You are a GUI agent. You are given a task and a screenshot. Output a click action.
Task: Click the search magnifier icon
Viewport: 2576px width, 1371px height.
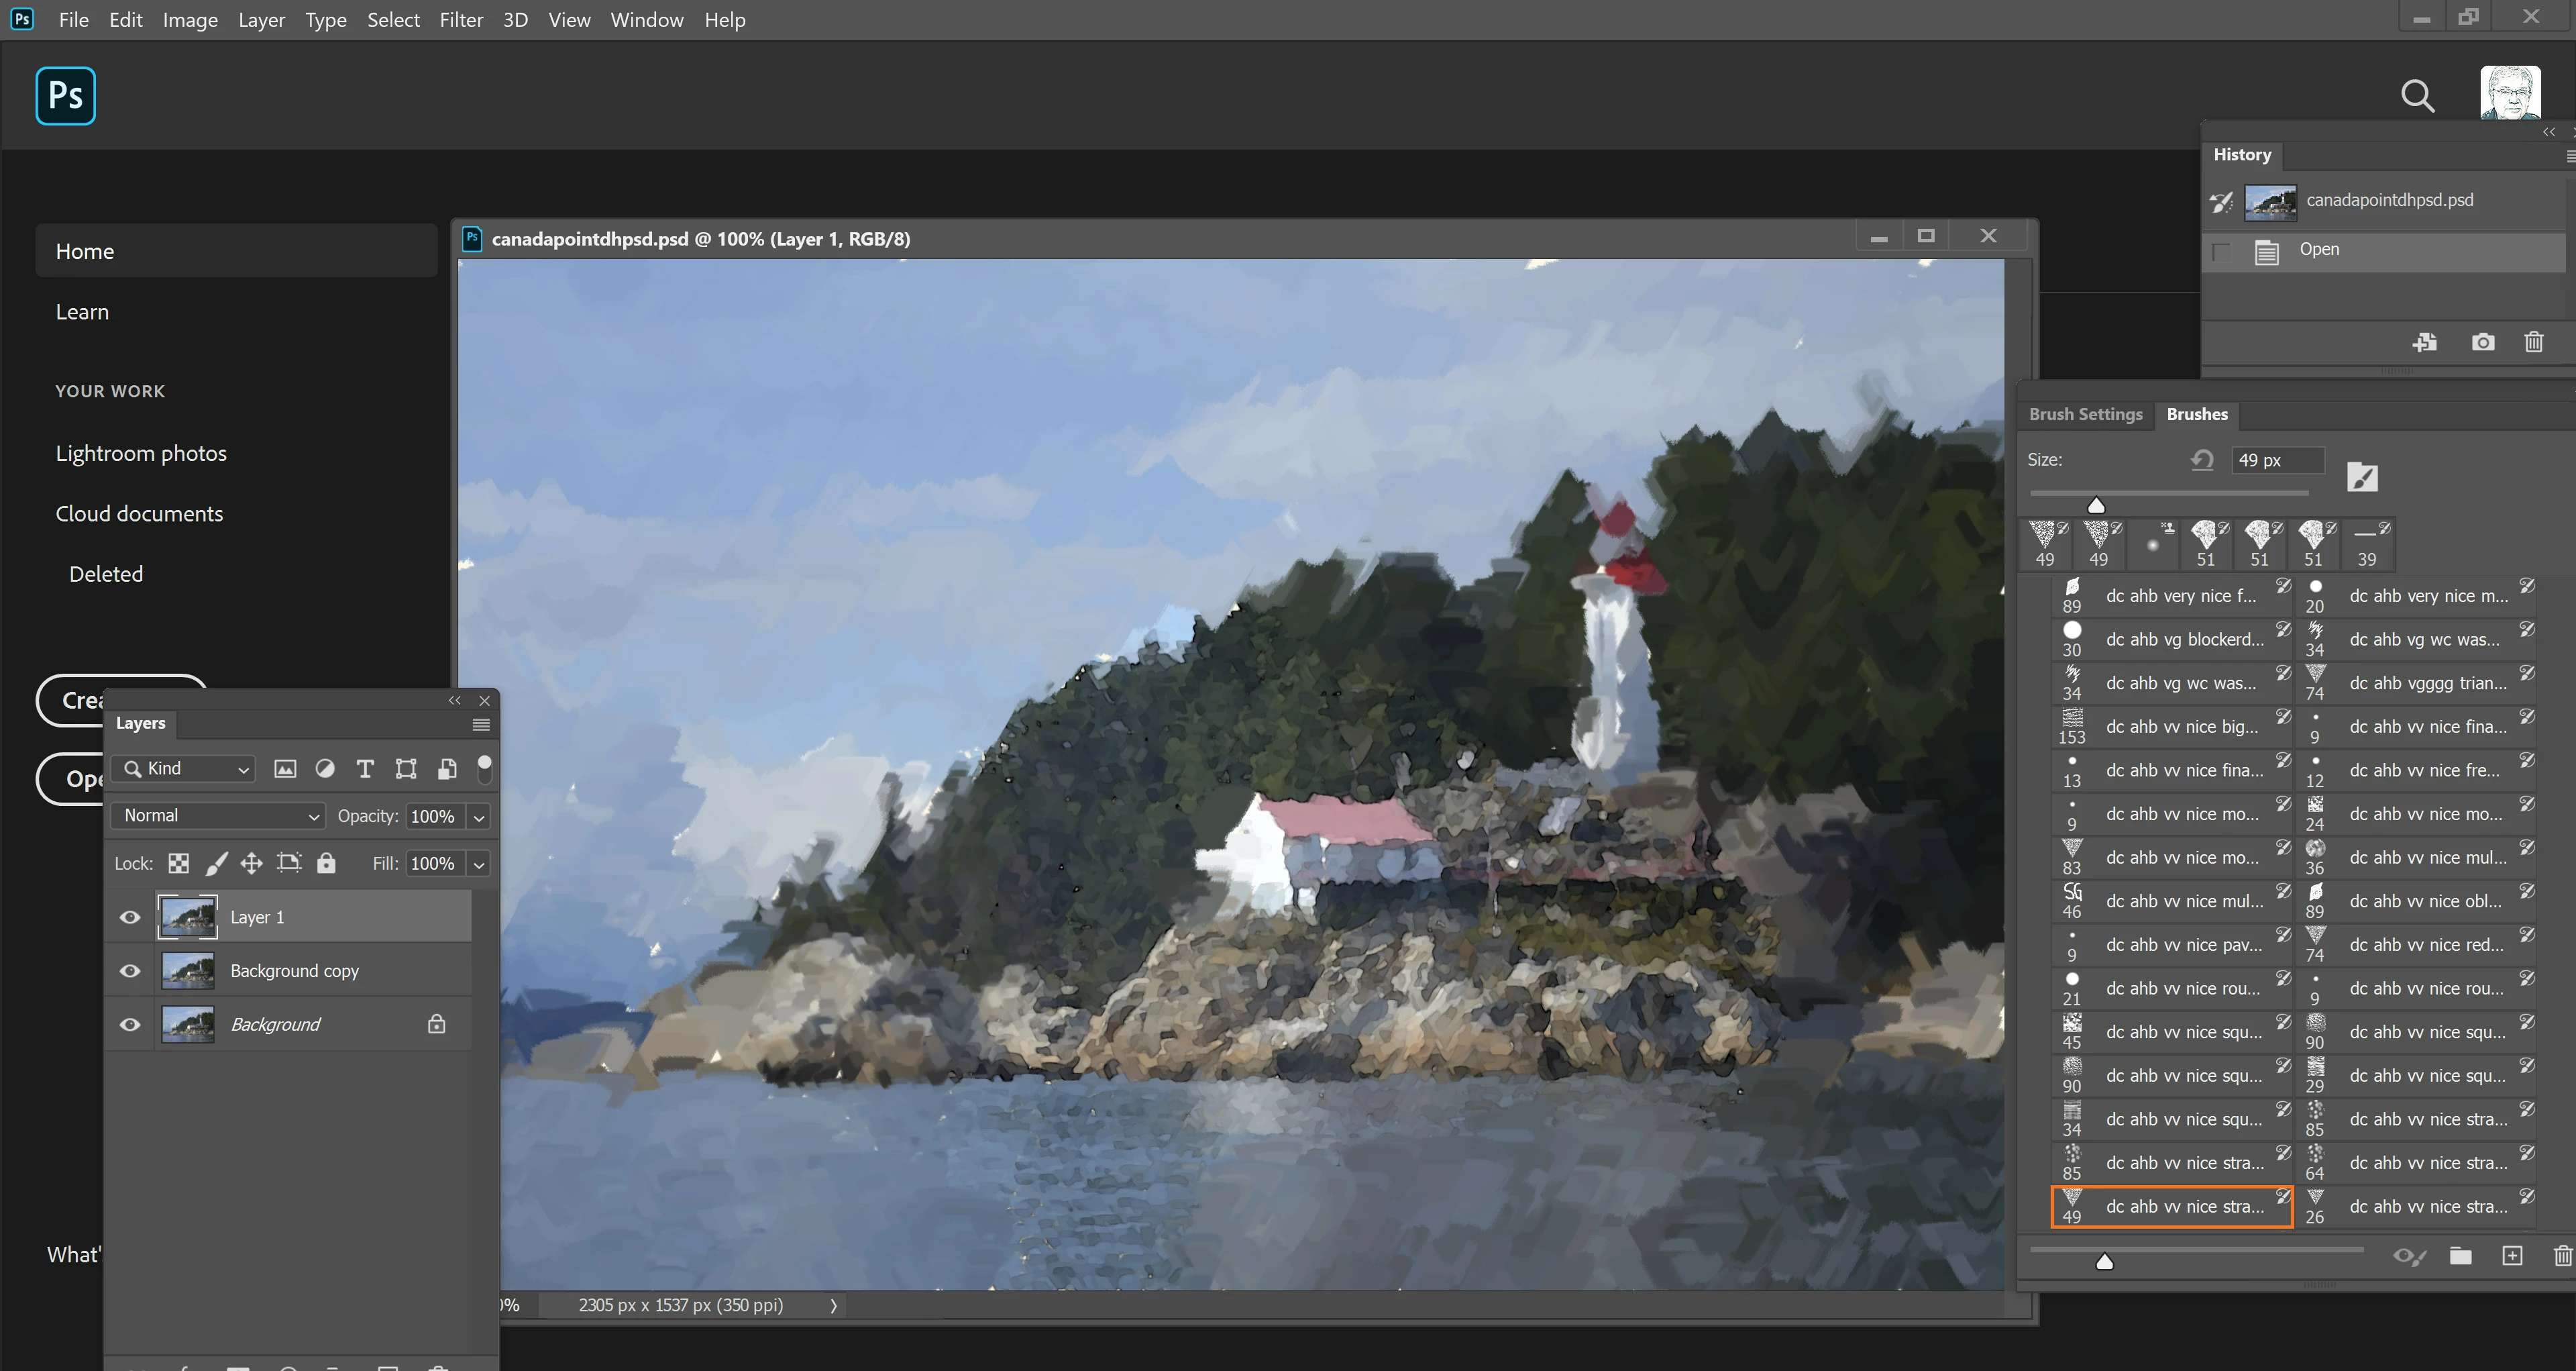point(2417,96)
